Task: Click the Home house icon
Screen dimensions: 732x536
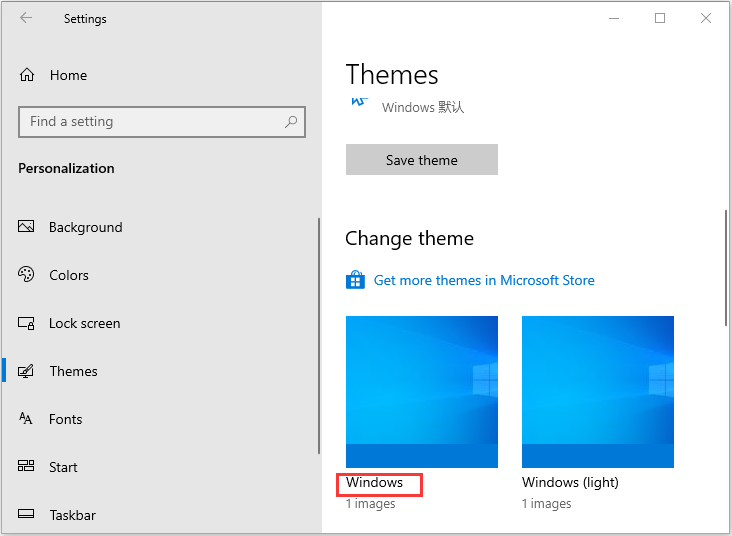Action: 27,75
